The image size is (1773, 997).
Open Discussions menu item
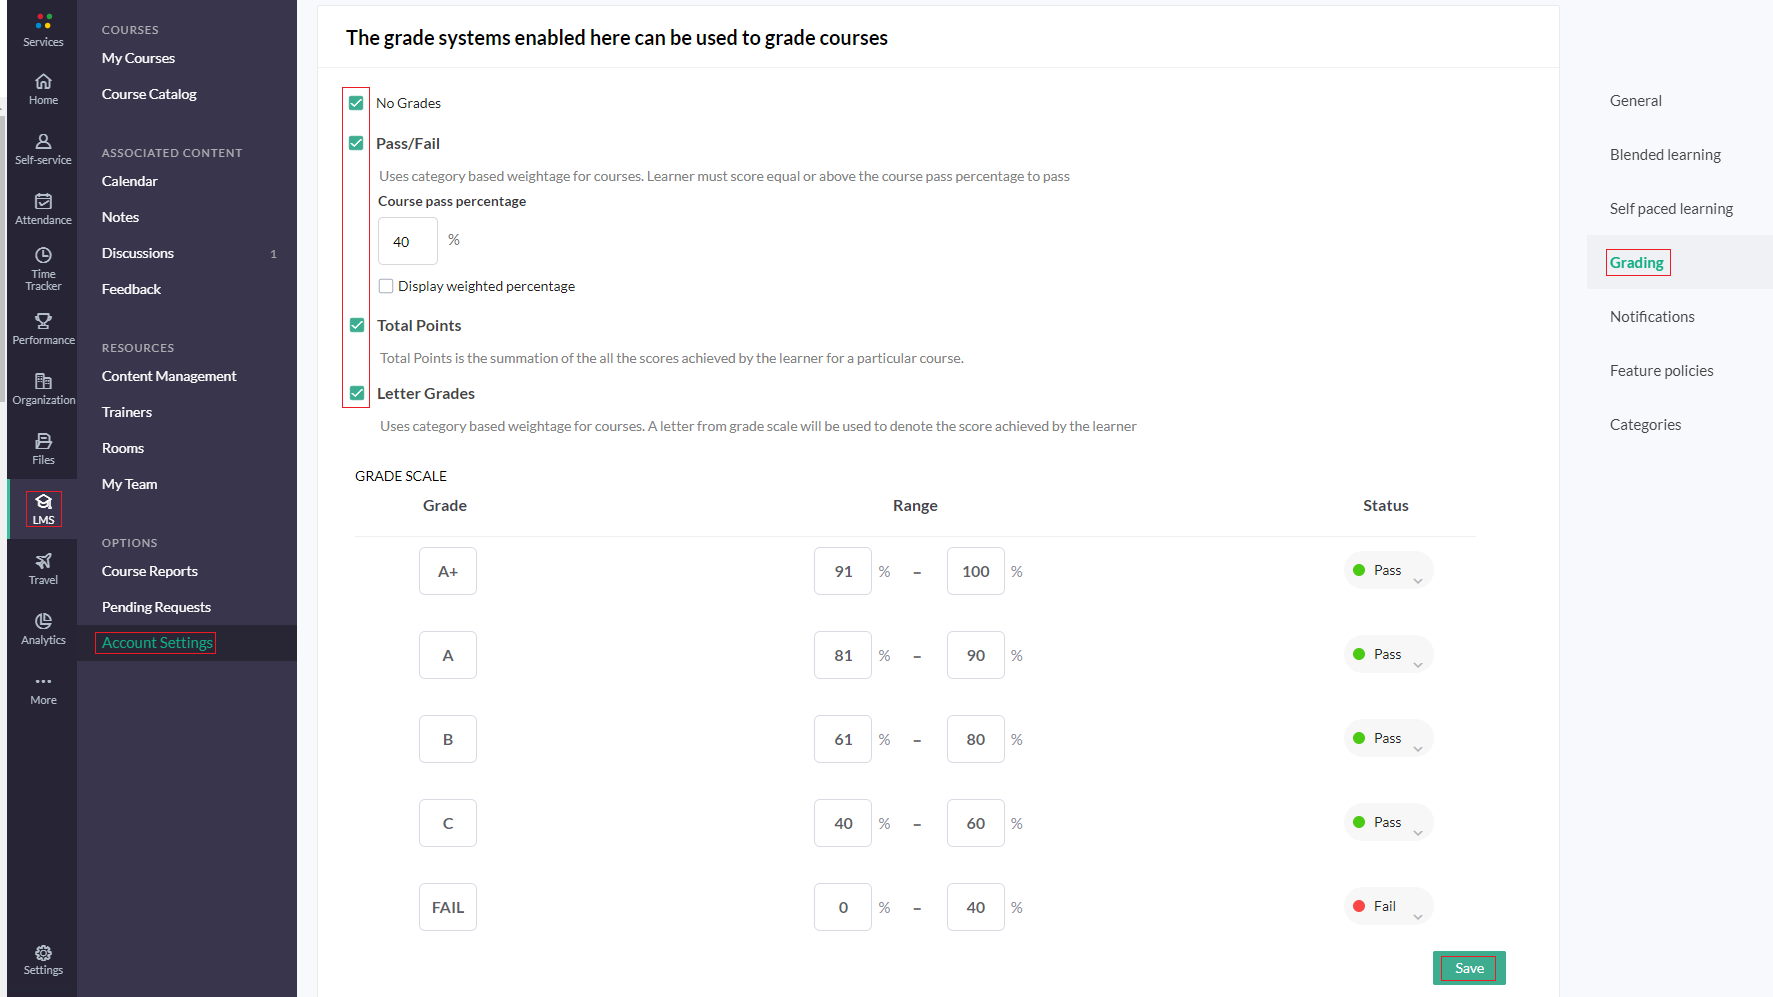point(137,253)
